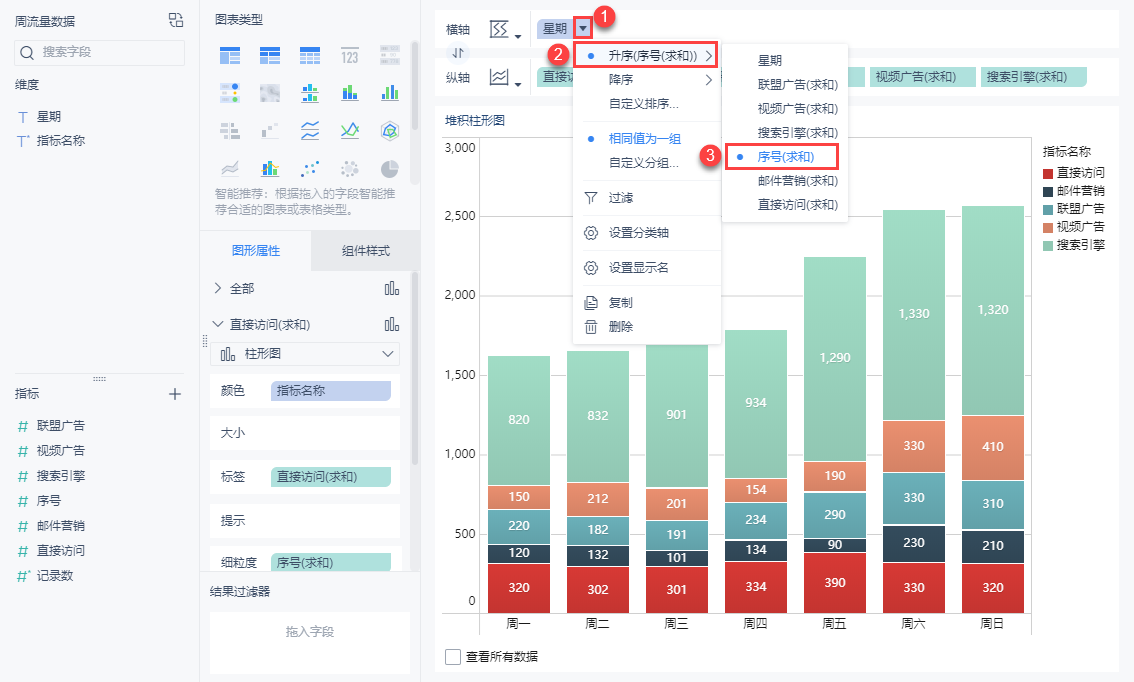Select the map chart type icon

click(x=270, y=93)
